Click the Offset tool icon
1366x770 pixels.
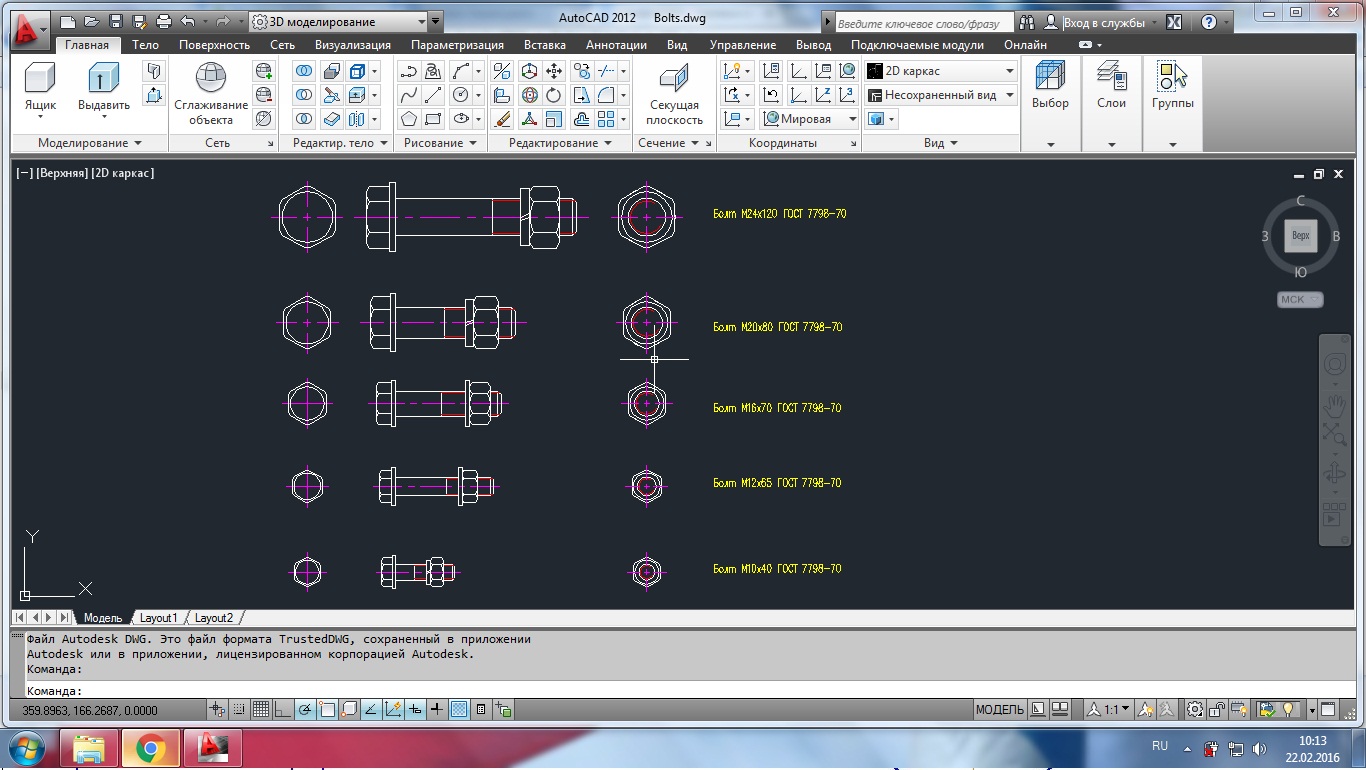(x=580, y=119)
